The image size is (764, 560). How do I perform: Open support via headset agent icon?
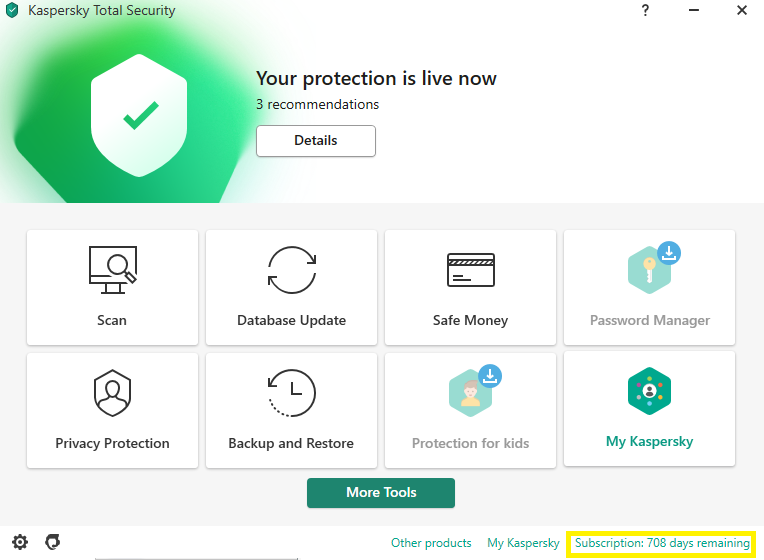(53, 541)
